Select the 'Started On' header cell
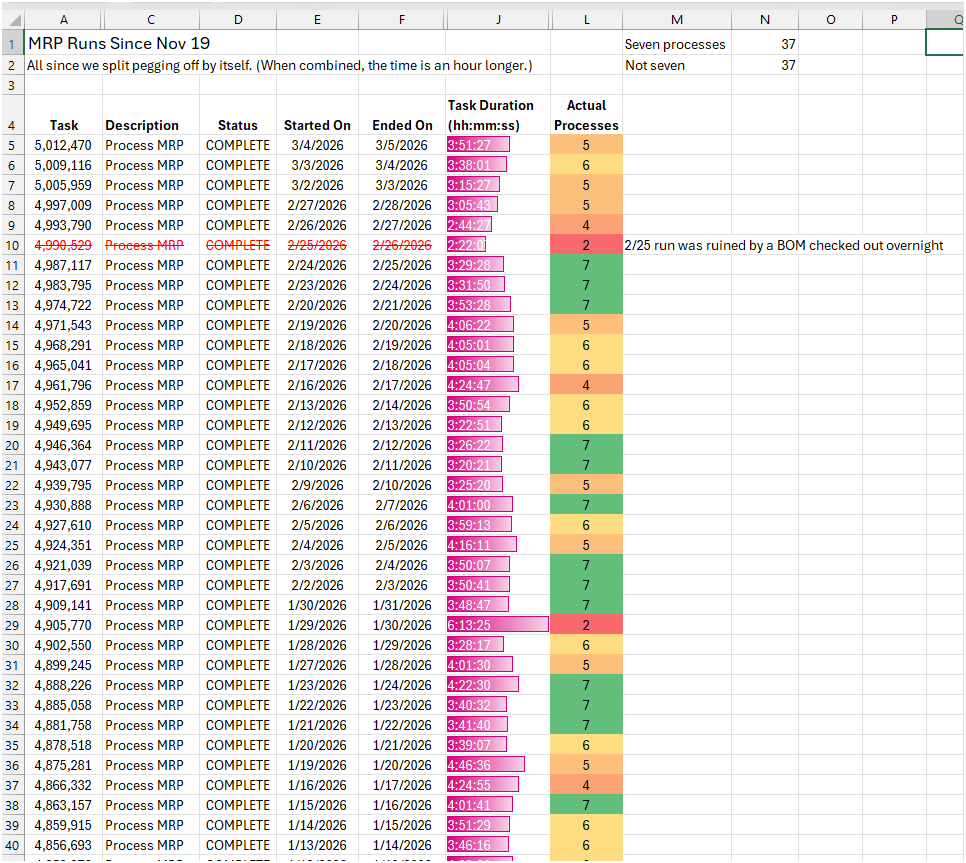This screenshot has width=966, height=863. 317,125
